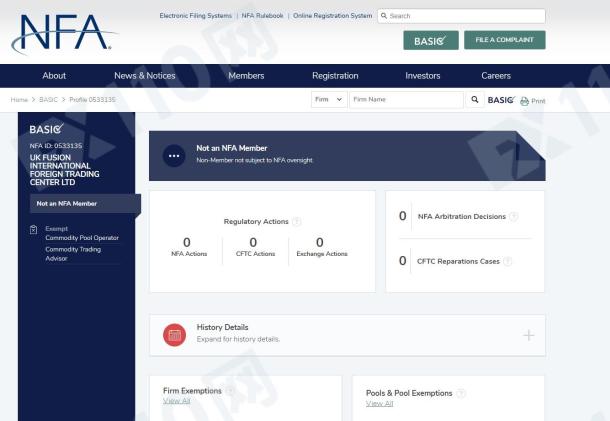Click the magnifier in the top search box
Viewport: 610px width, 421px height.
[x=384, y=16]
